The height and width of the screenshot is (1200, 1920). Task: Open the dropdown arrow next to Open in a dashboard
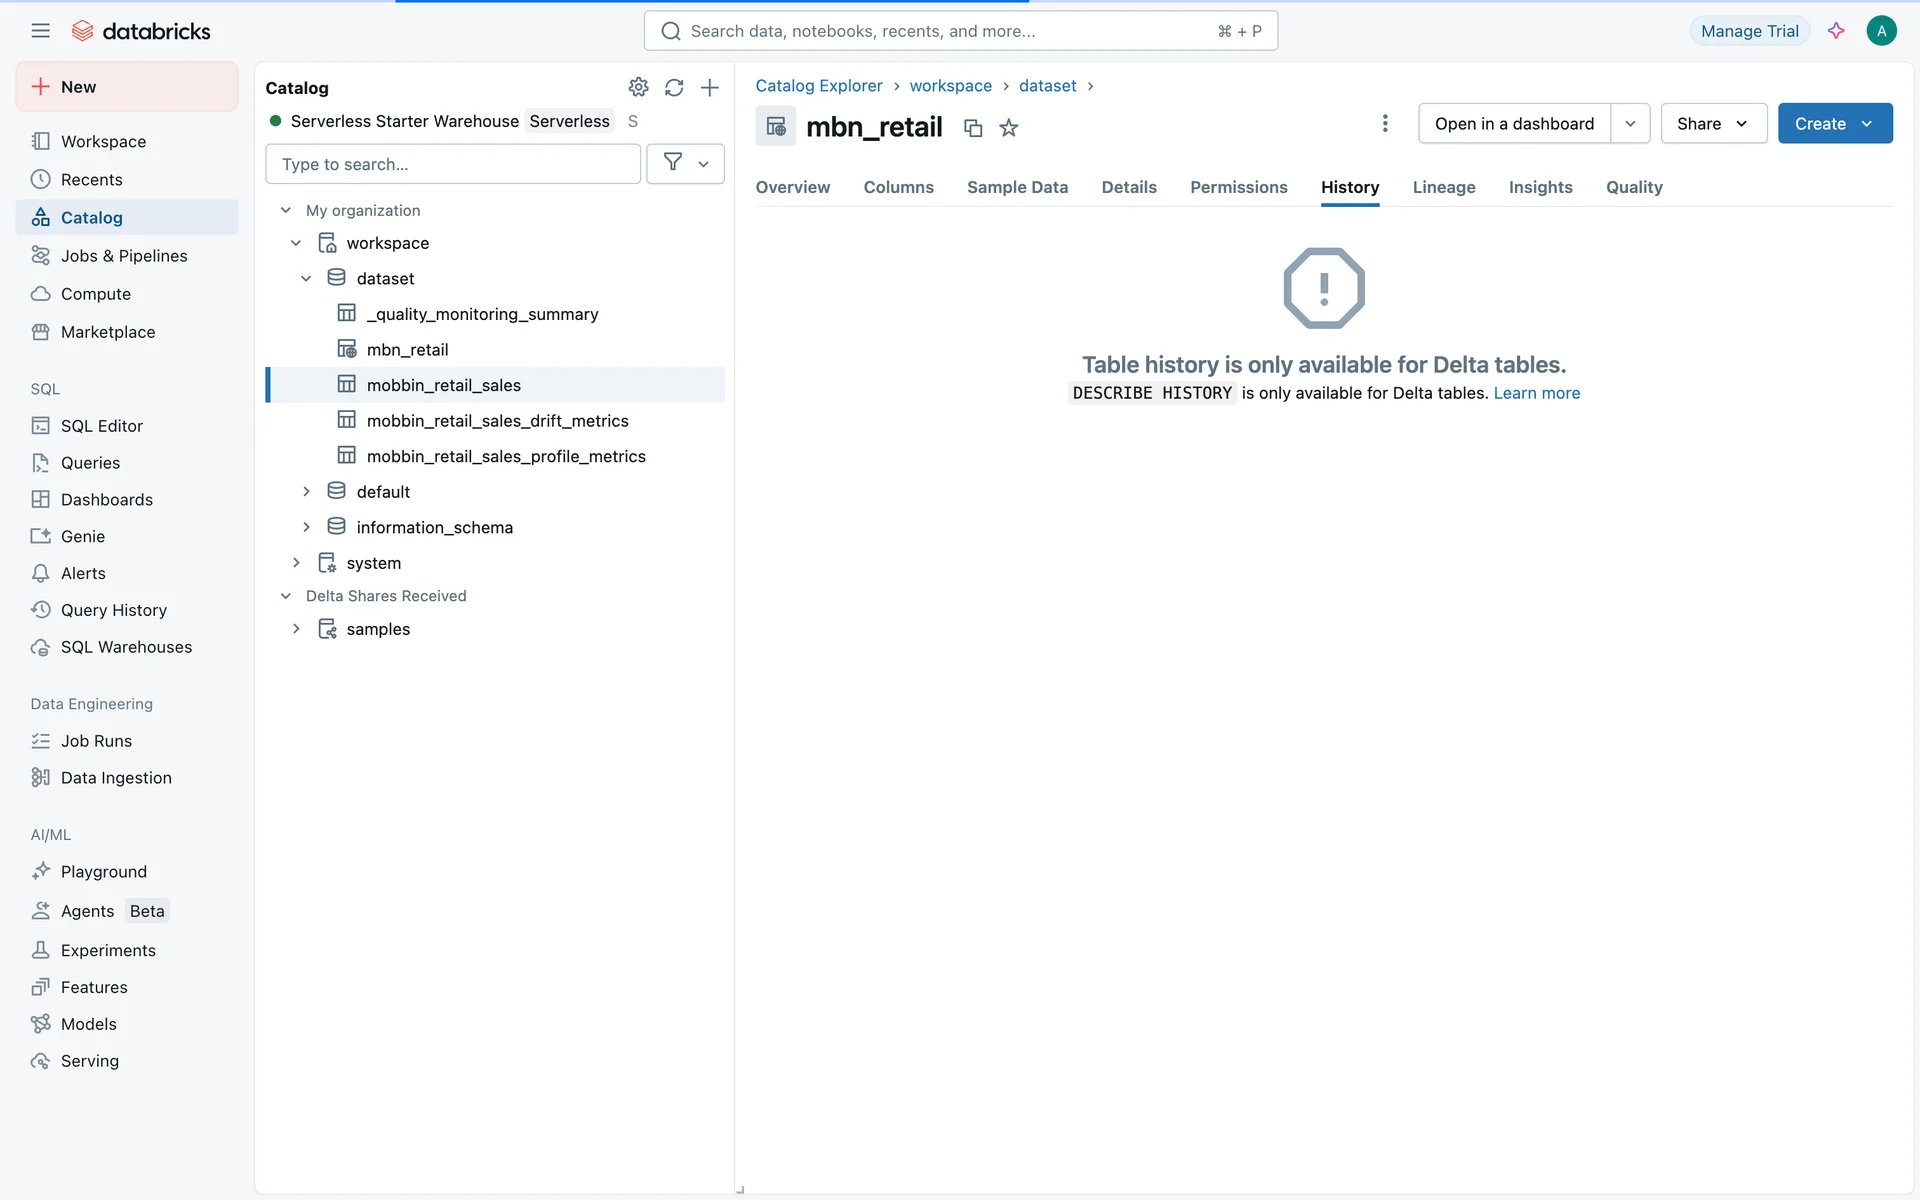[1630, 124]
